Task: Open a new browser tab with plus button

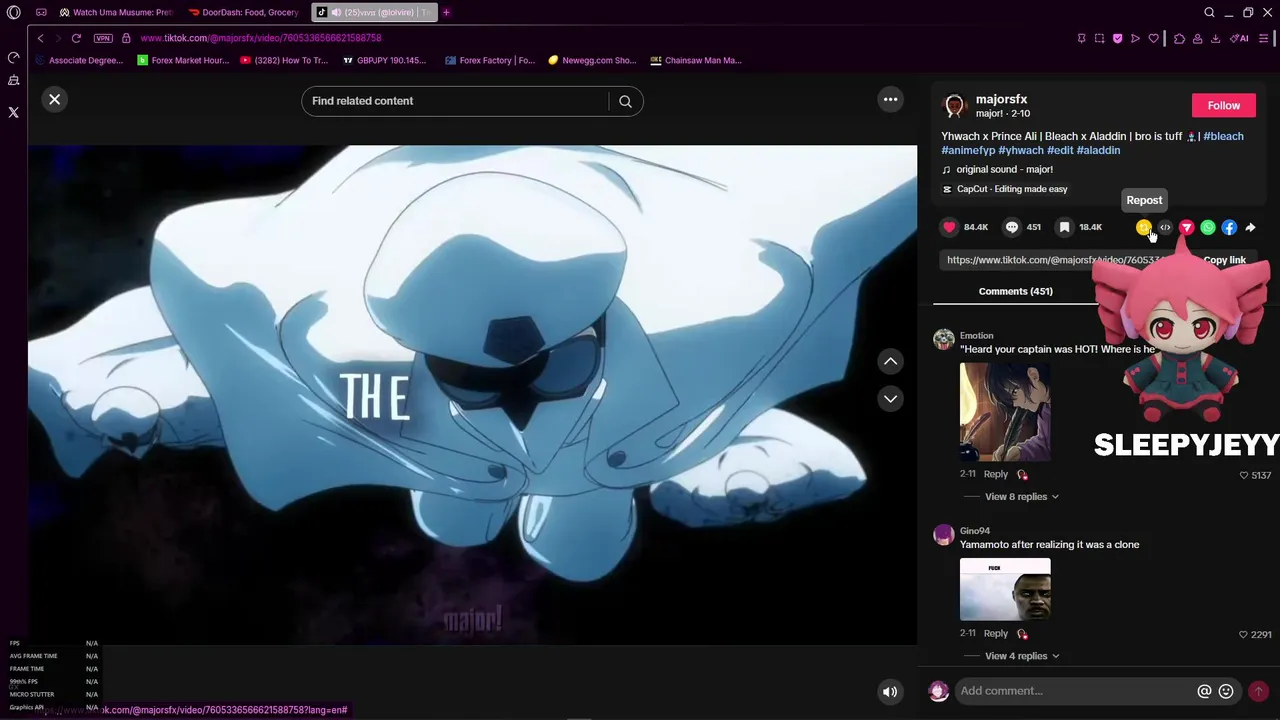Action: pos(446,12)
